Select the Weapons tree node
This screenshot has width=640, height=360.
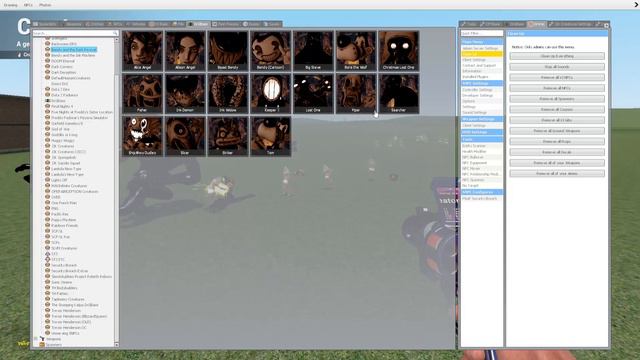click(x=53, y=339)
